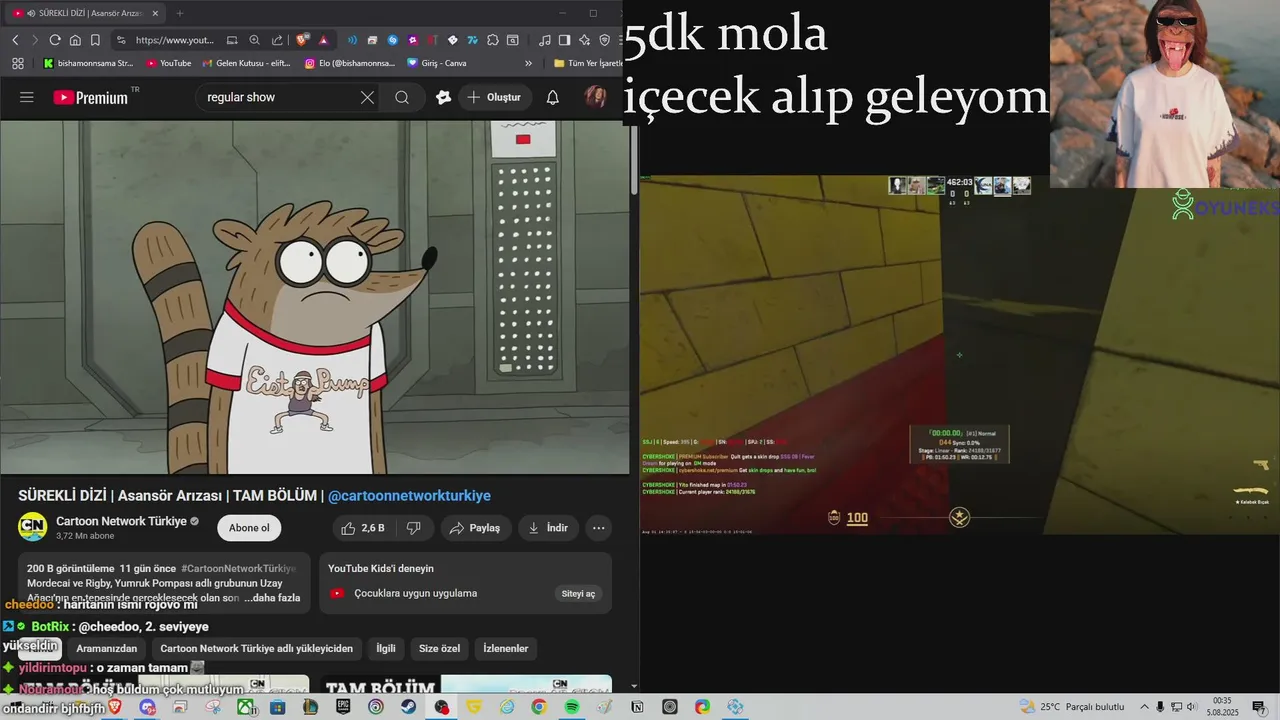The width and height of the screenshot is (1280, 720).
Task: Open the YouTube hamburger guide menu
Action: (x=27, y=97)
